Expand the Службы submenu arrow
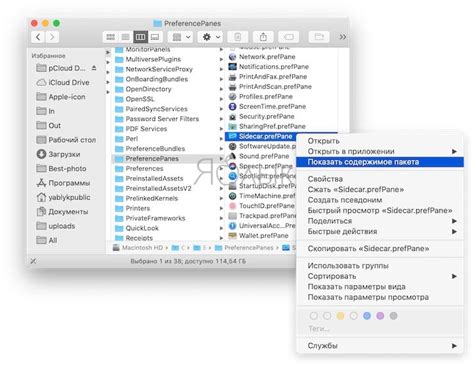This screenshot has width=474, height=366. 454,346
